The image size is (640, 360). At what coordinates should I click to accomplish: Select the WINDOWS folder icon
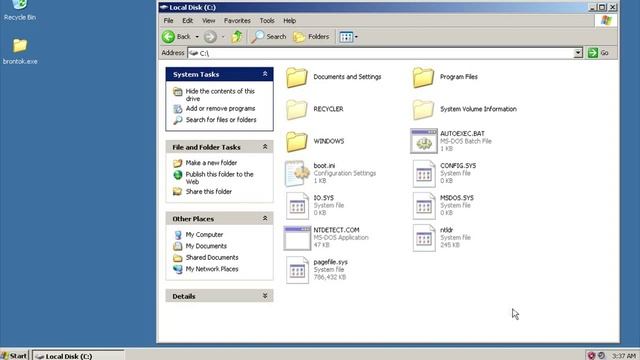pyautogui.click(x=297, y=142)
